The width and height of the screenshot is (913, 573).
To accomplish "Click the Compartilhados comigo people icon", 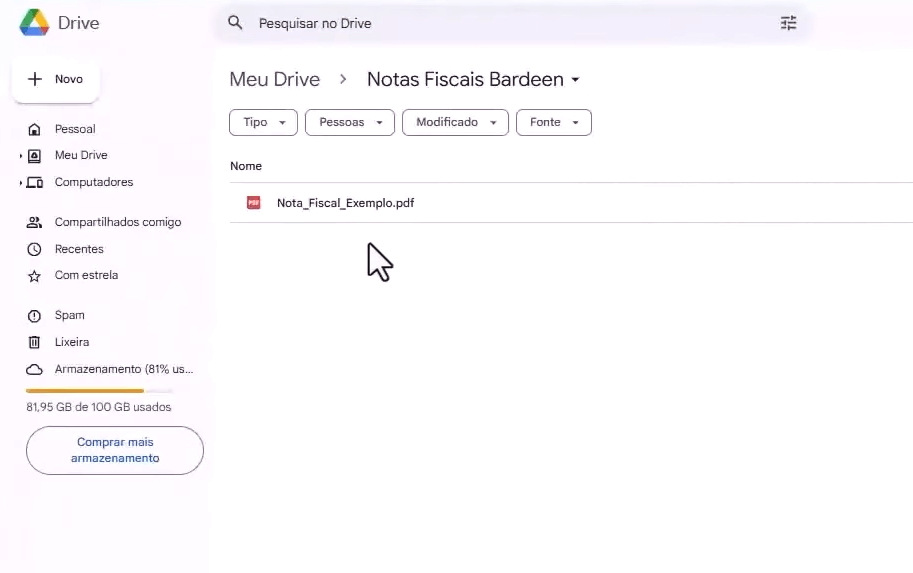I will pos(34,222).
